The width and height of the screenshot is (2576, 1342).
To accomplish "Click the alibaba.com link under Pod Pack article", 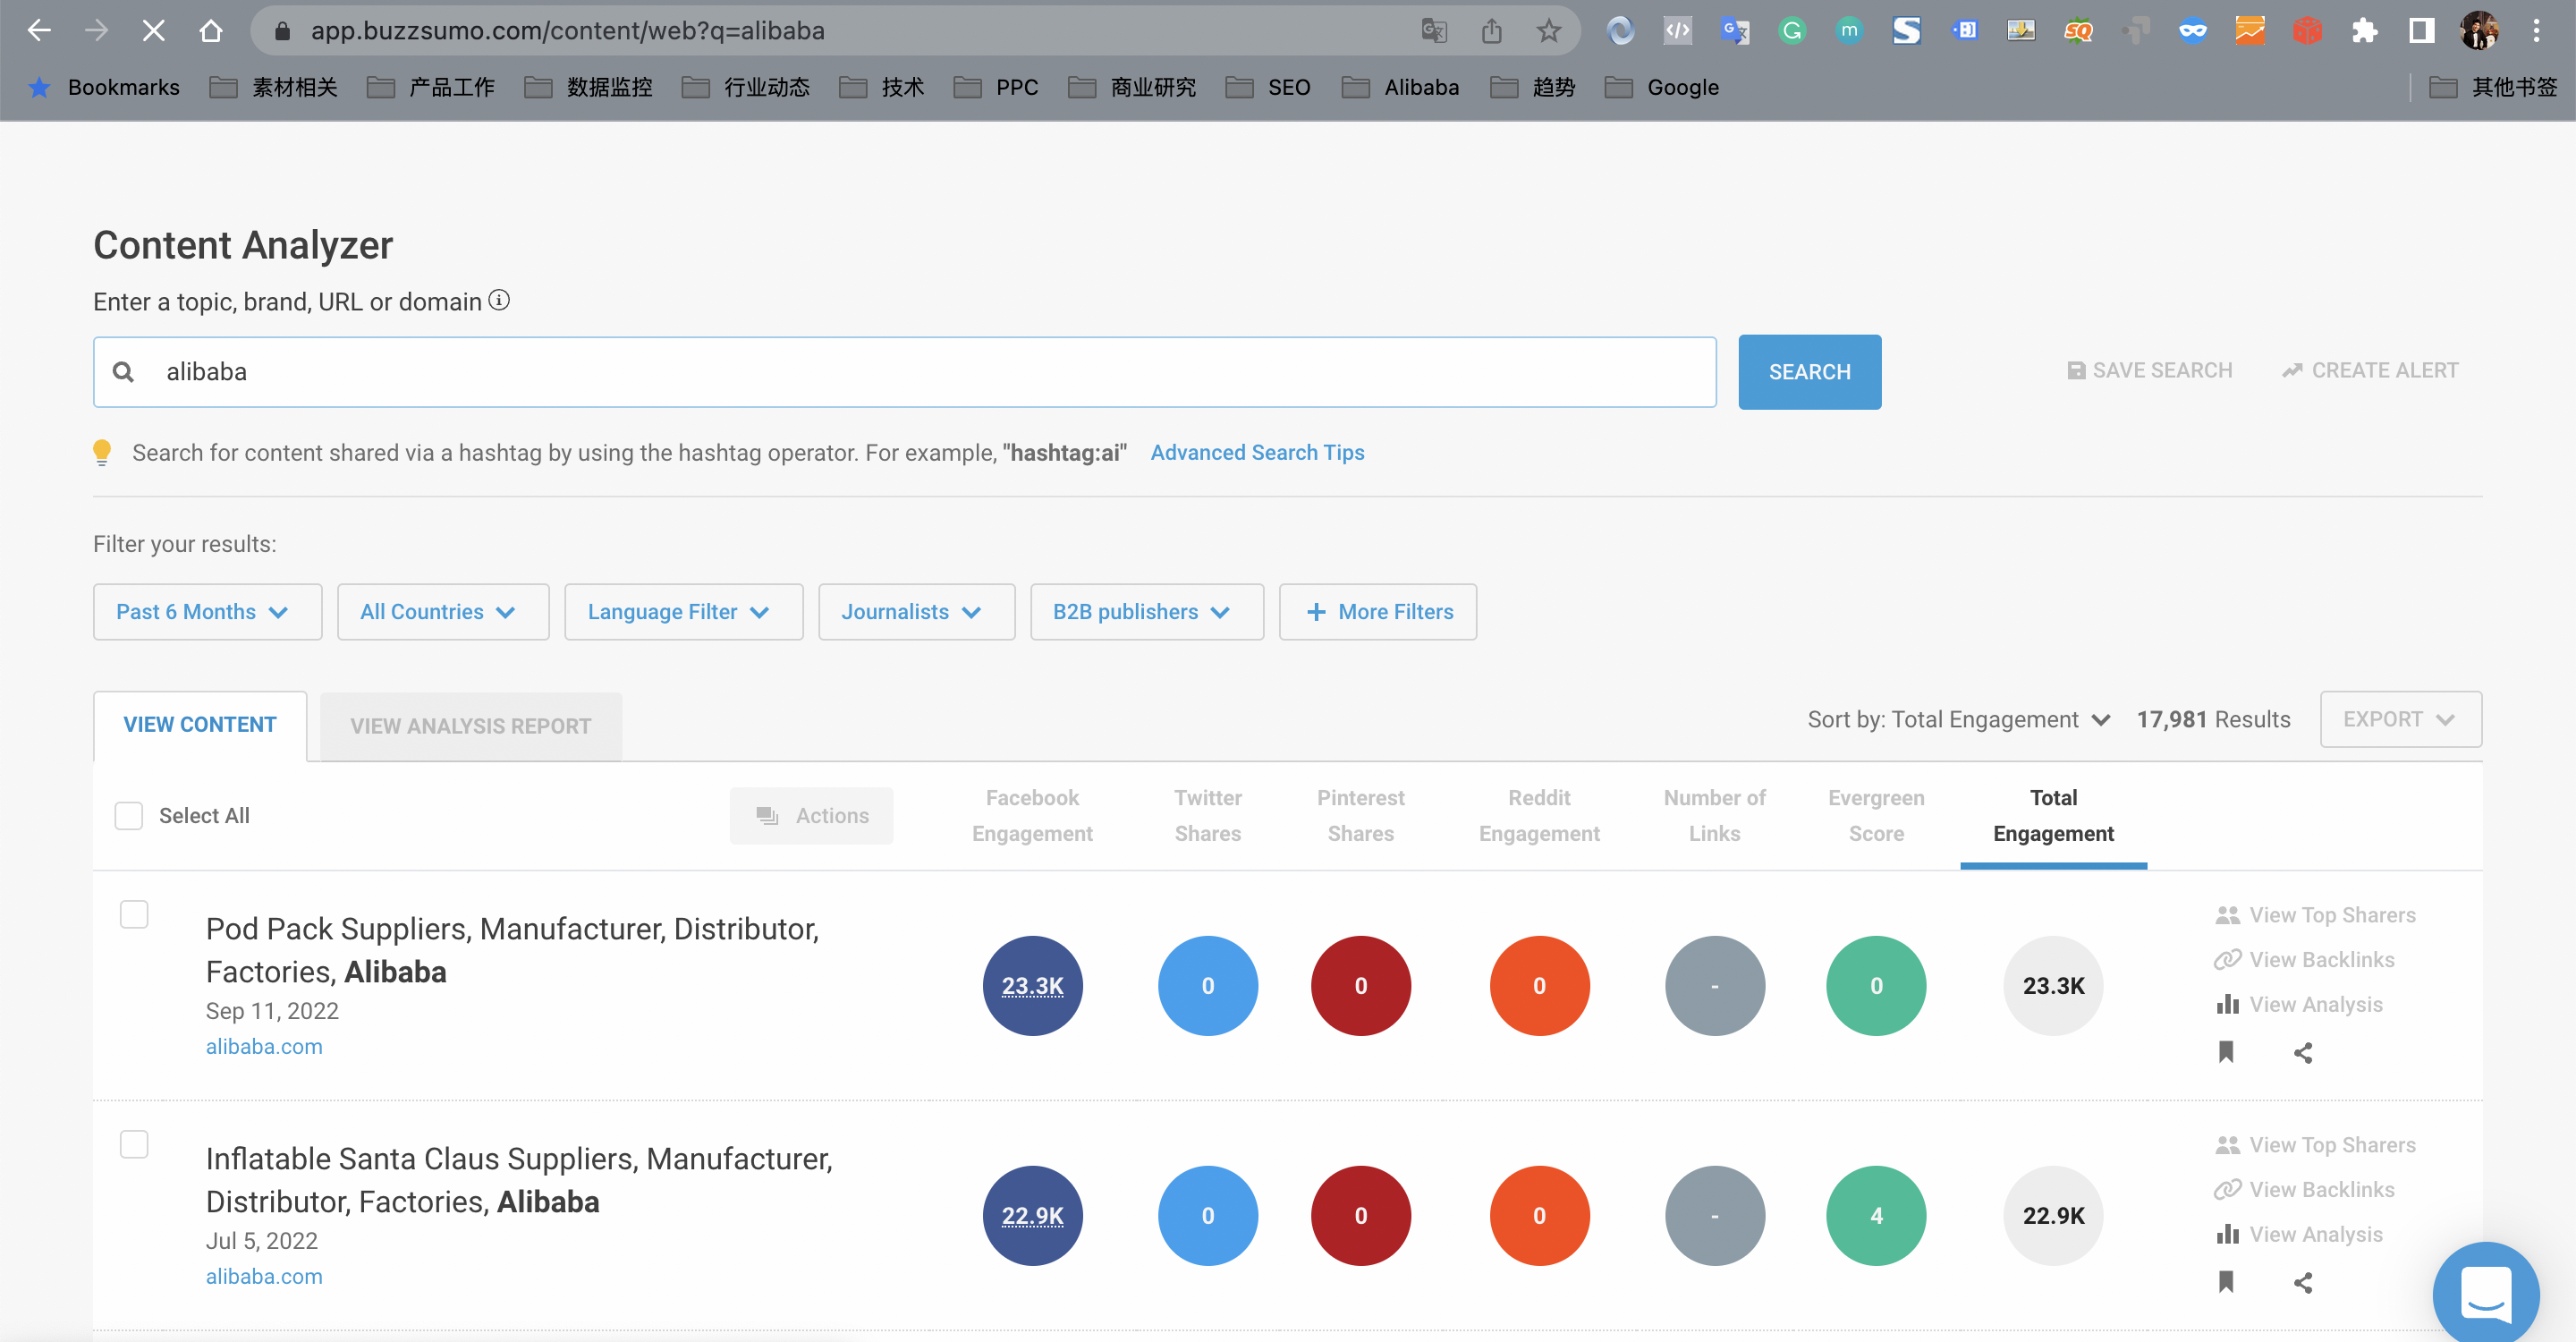I will (x=264, y=1046).
